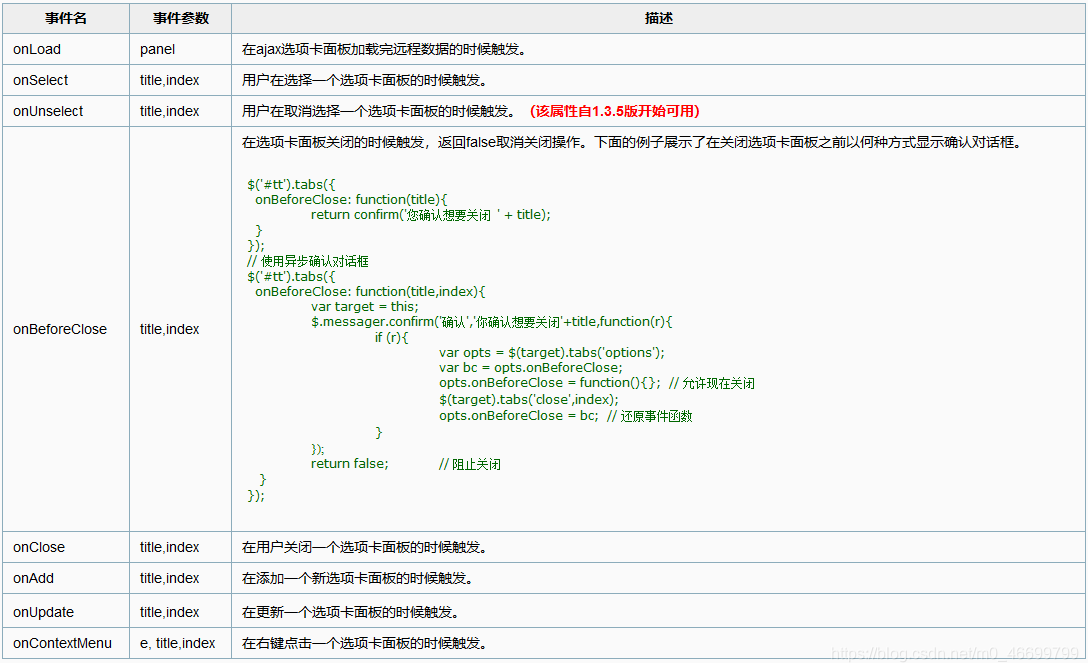Click title,index parameter in the onClose row
1088x672 pixels.
(169, 547)
